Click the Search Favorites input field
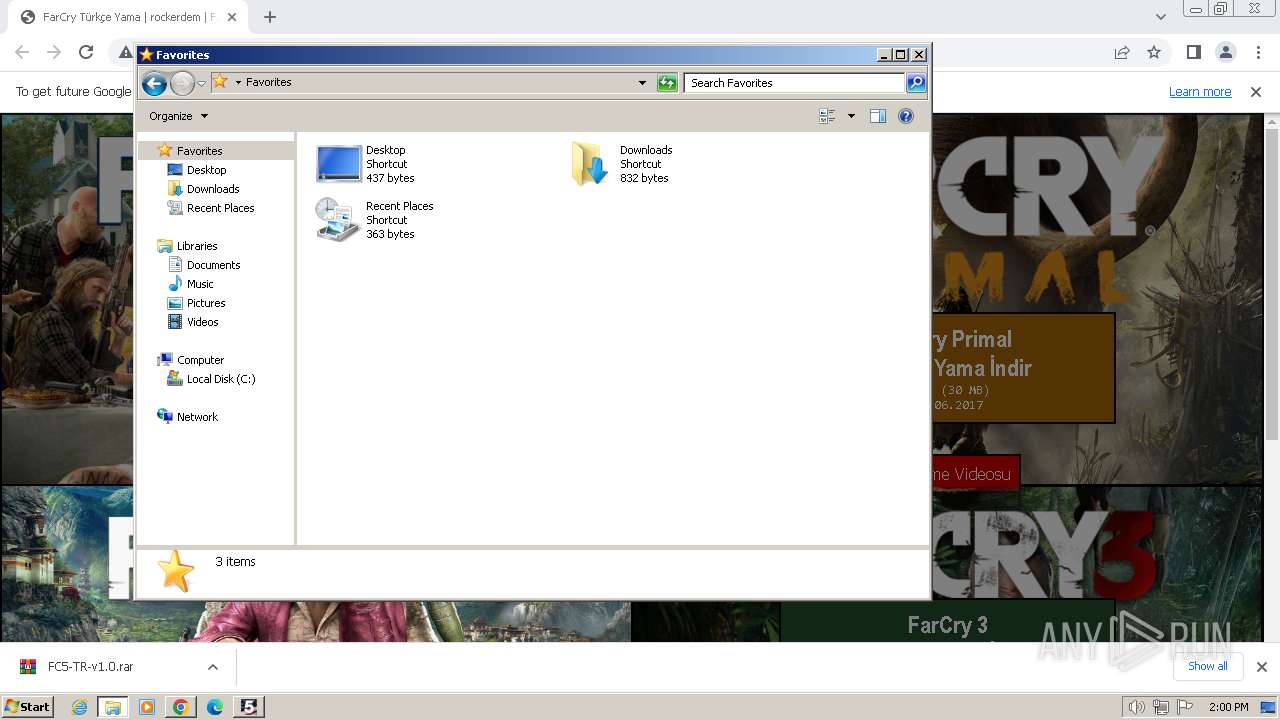The image size is (1280, 720). pos(795,83)
